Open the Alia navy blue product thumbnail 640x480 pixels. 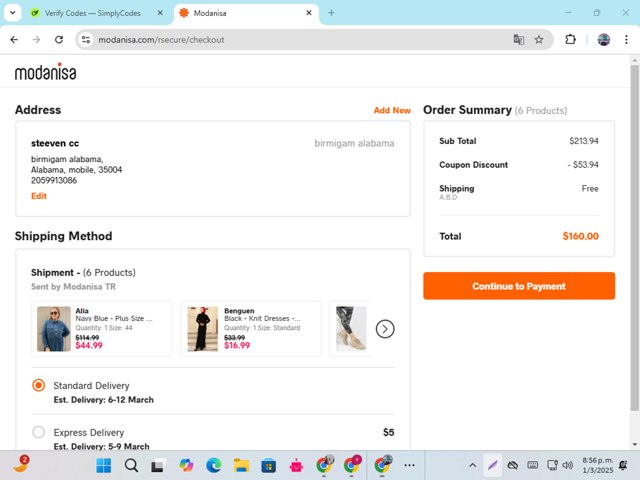tap(54, 329)
